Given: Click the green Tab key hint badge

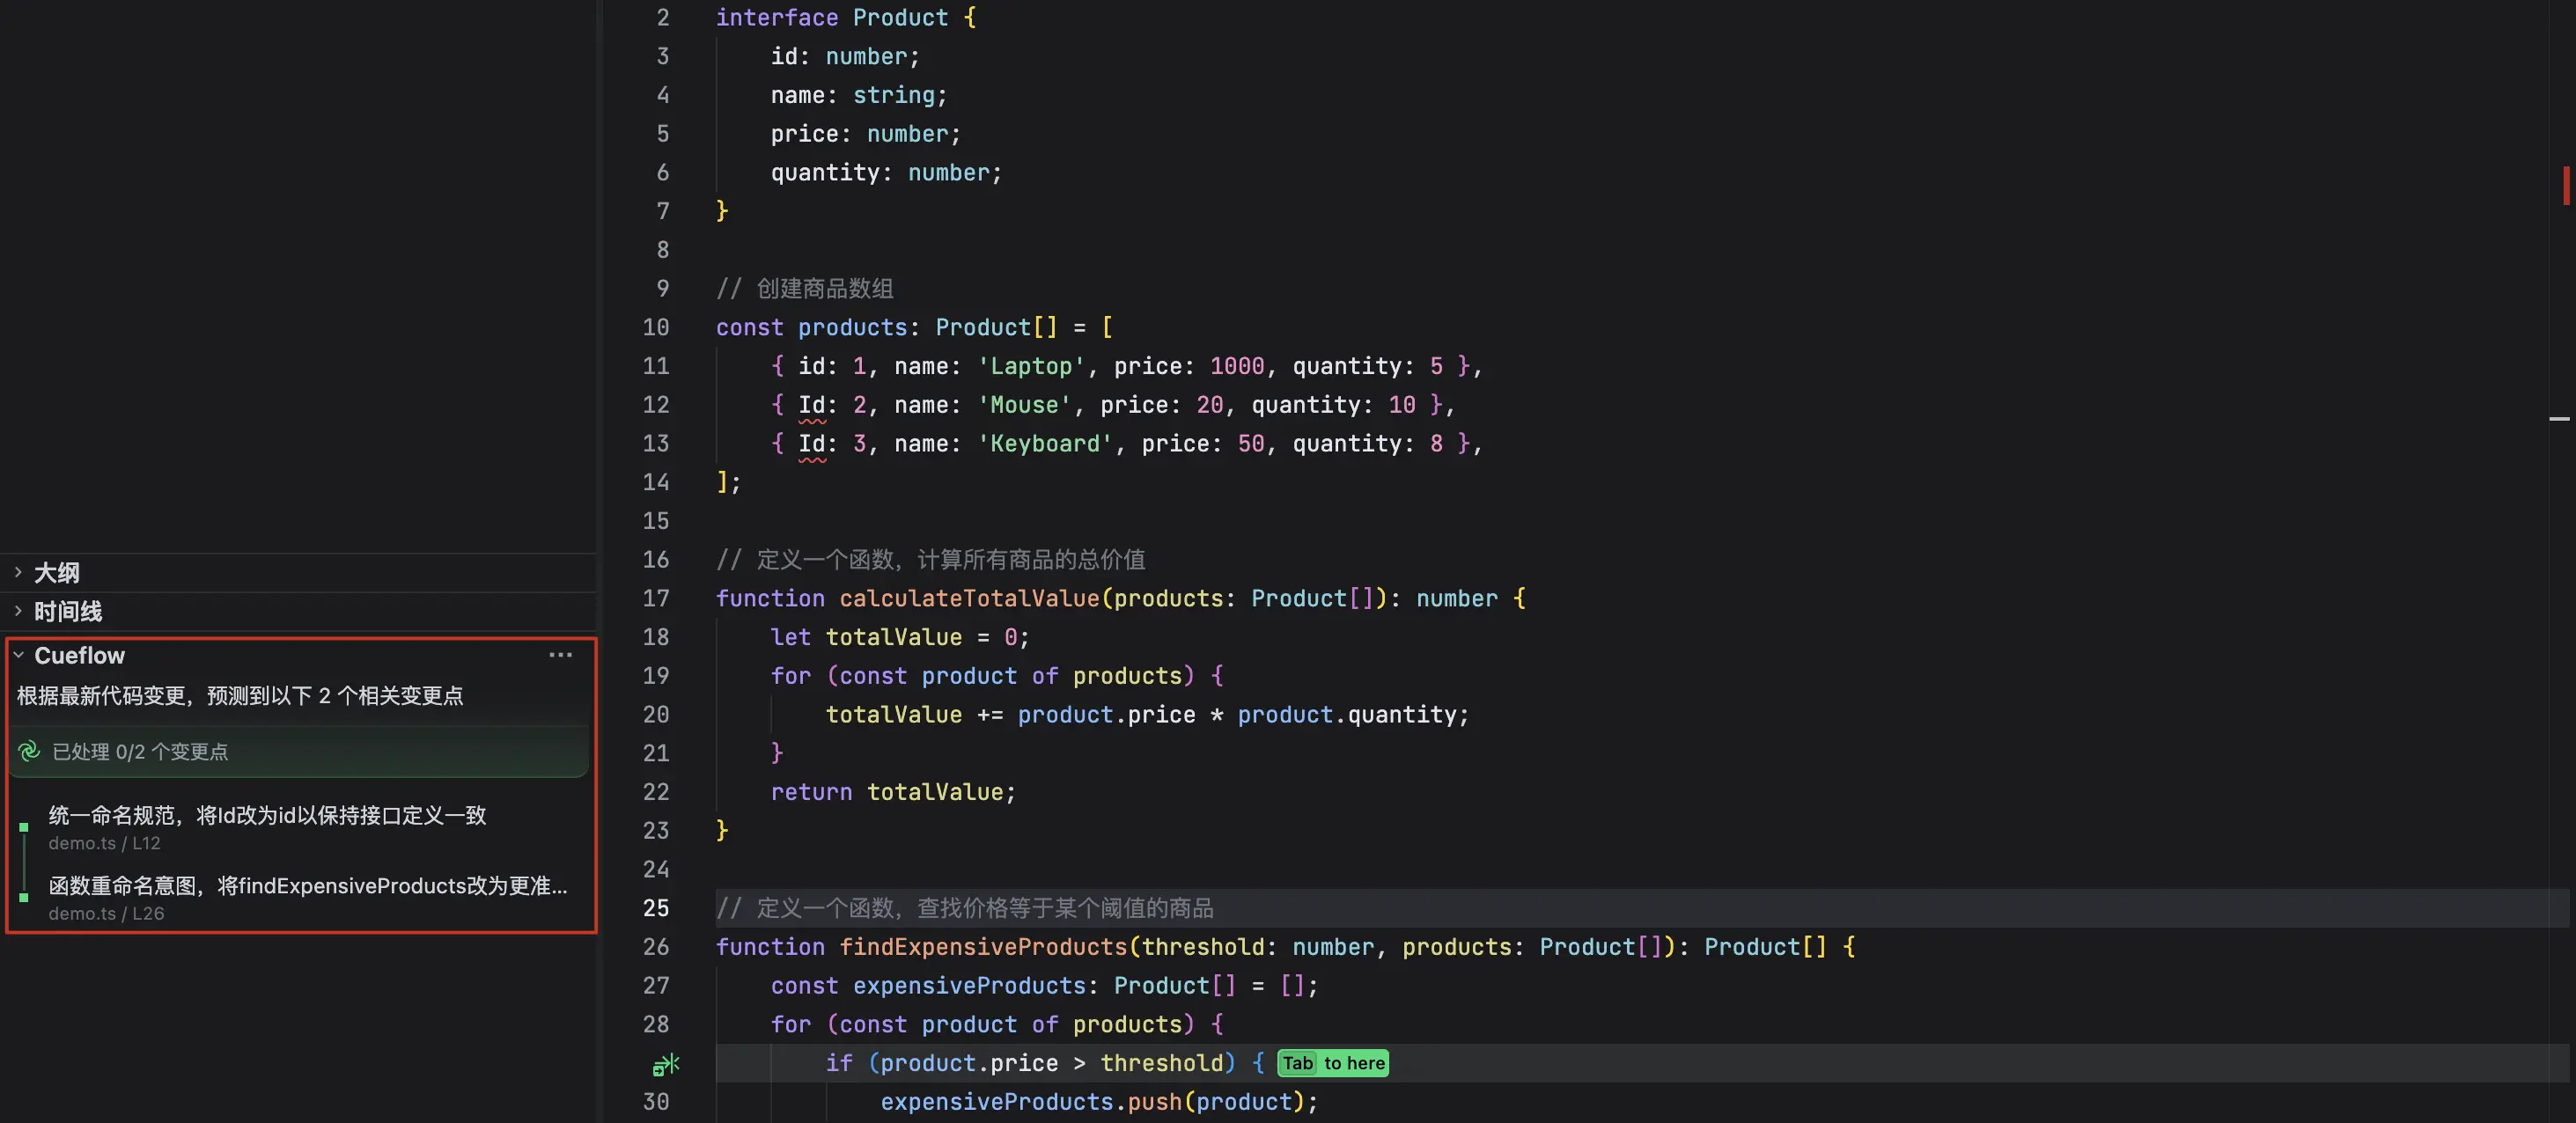Looking at the screenshot, I should coord(1297,1063).
